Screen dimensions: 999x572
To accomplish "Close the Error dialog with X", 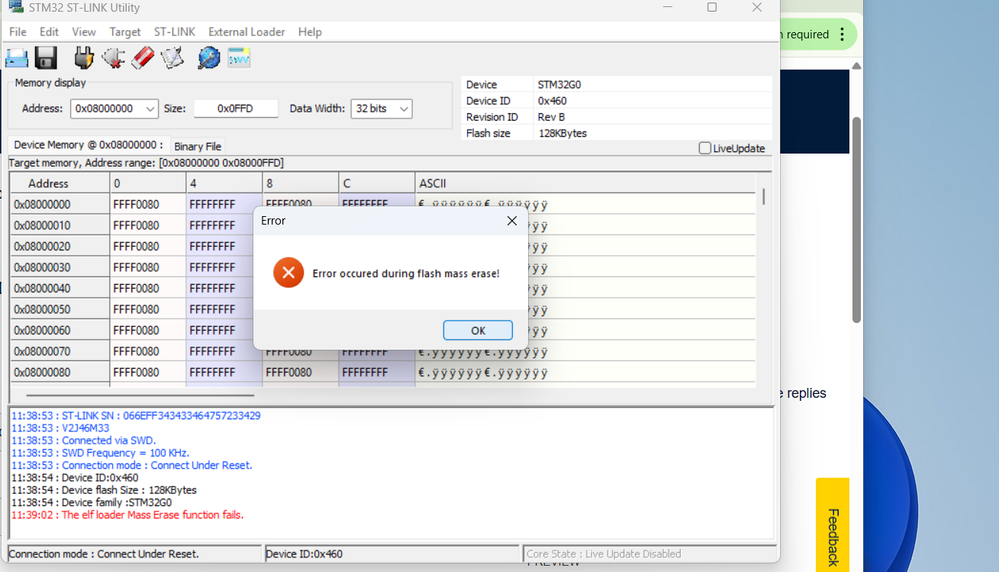I will pyautogui.click(x=512, y=221).
